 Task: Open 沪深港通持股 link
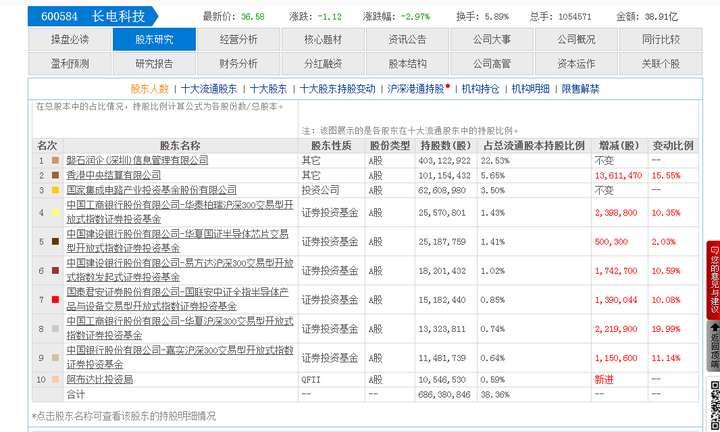(416, 89)
